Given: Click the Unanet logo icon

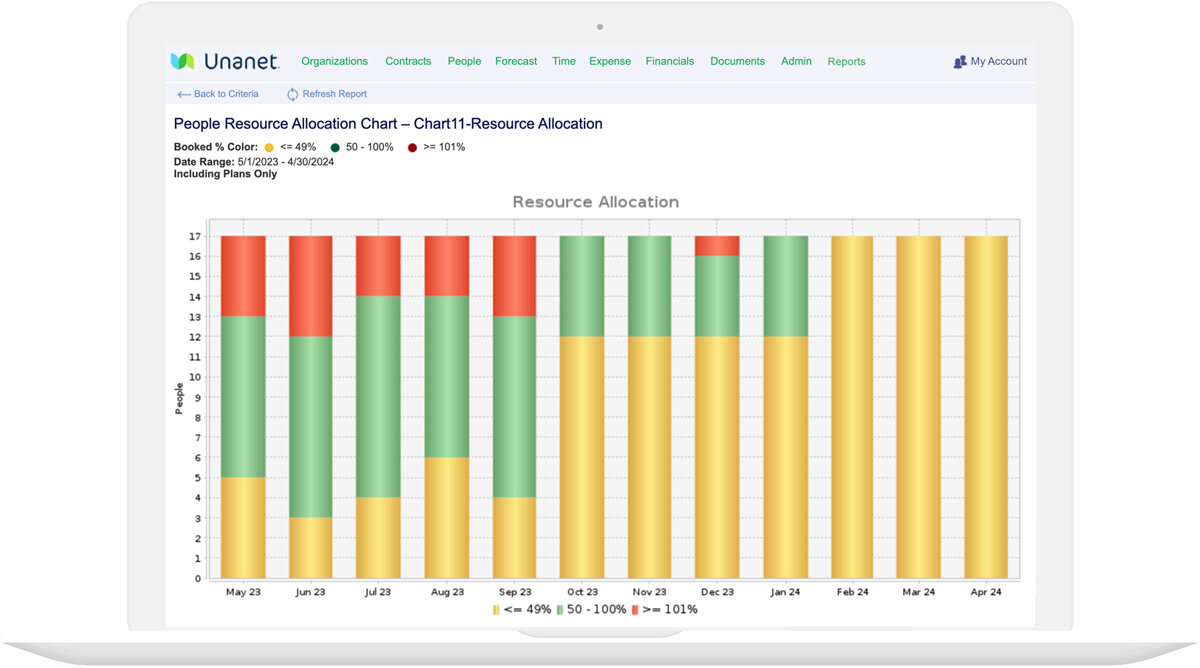Looking at the screenshot, I should click(182, 61).
